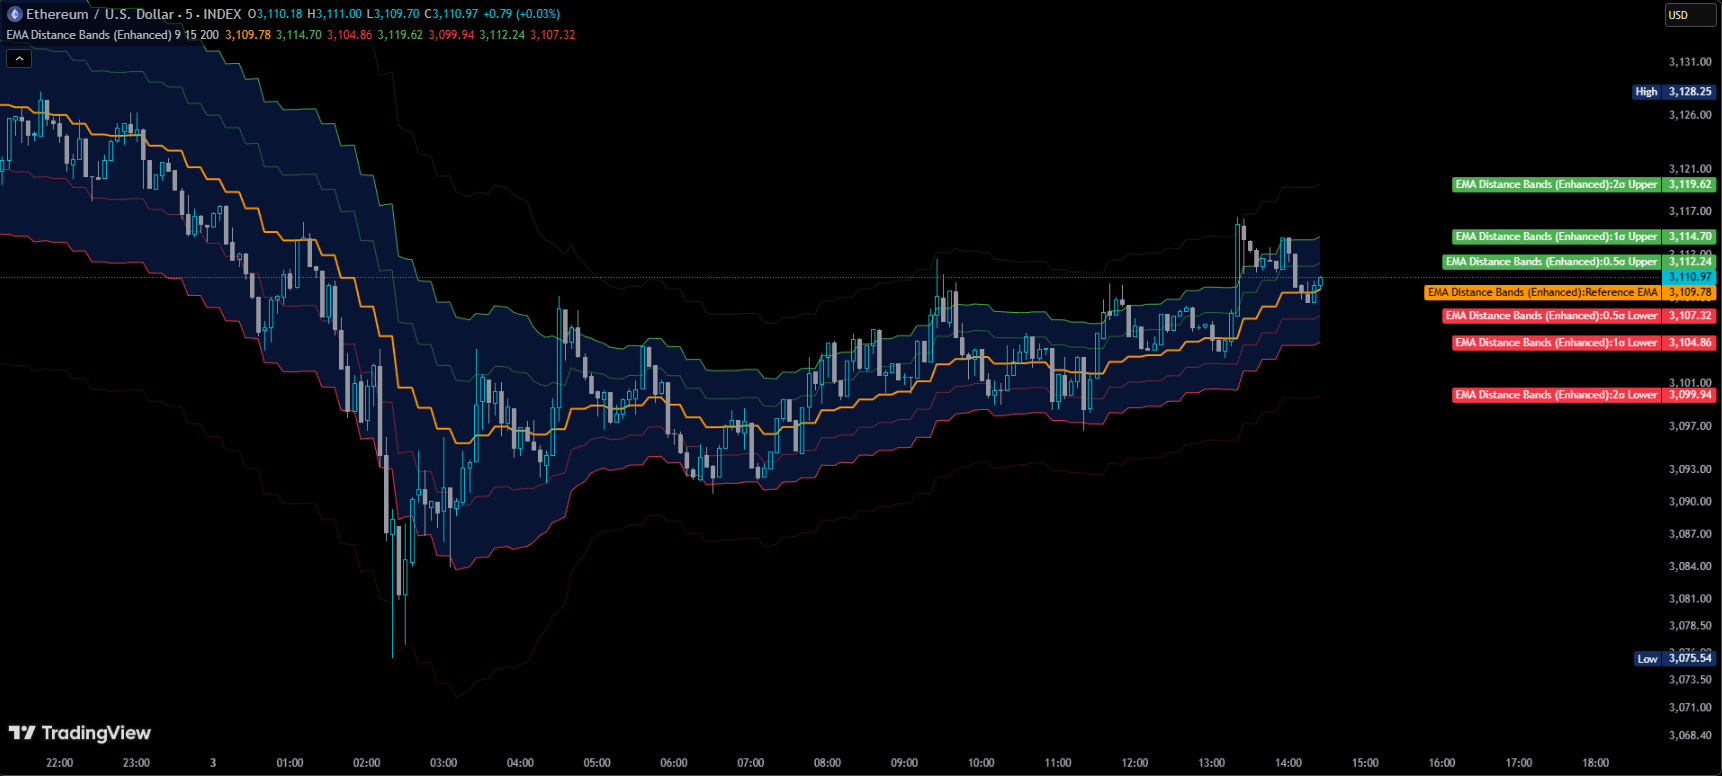Click the 15:00 time axis label

[x=1365, y=763]
